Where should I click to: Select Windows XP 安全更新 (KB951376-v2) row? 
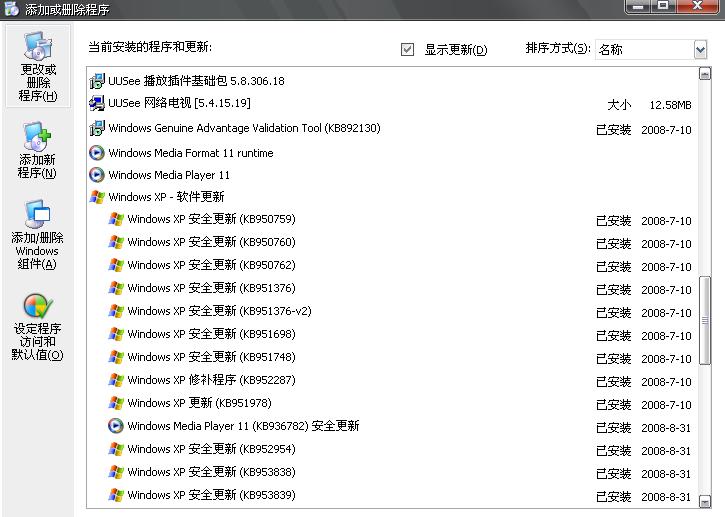click(x=392, y=311)
